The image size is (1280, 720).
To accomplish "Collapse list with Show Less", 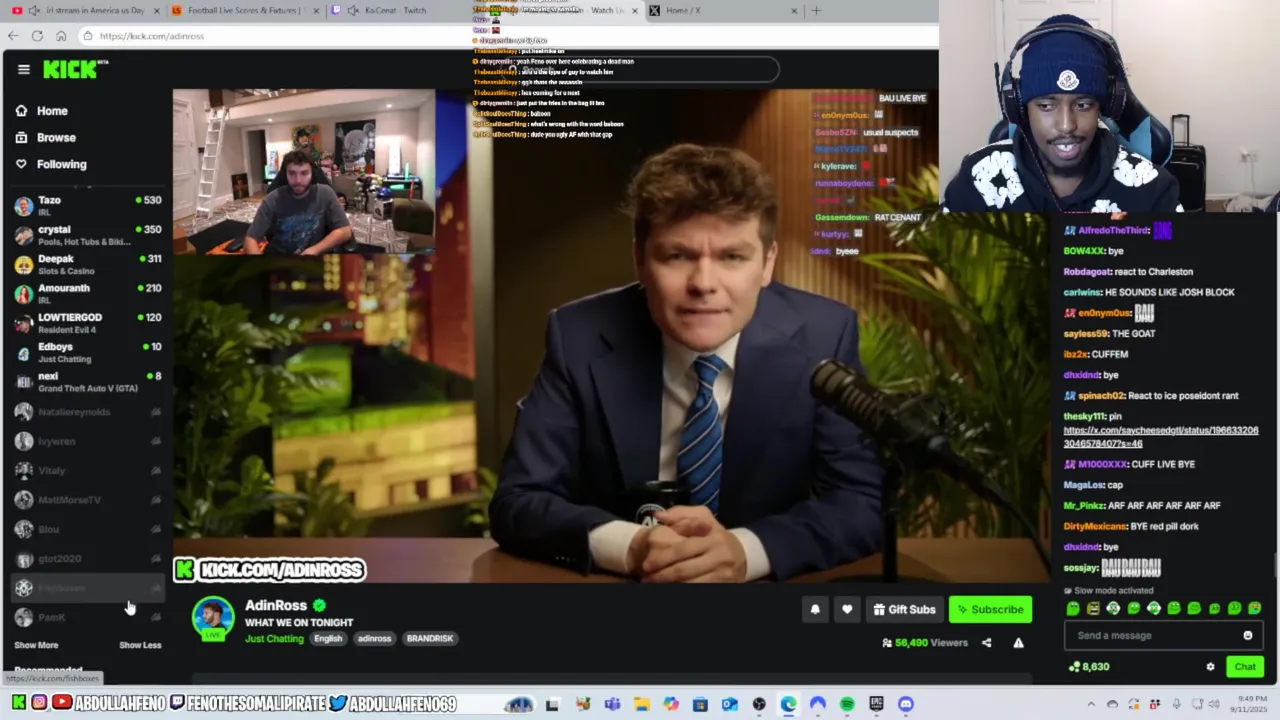I will pos(140,645).
